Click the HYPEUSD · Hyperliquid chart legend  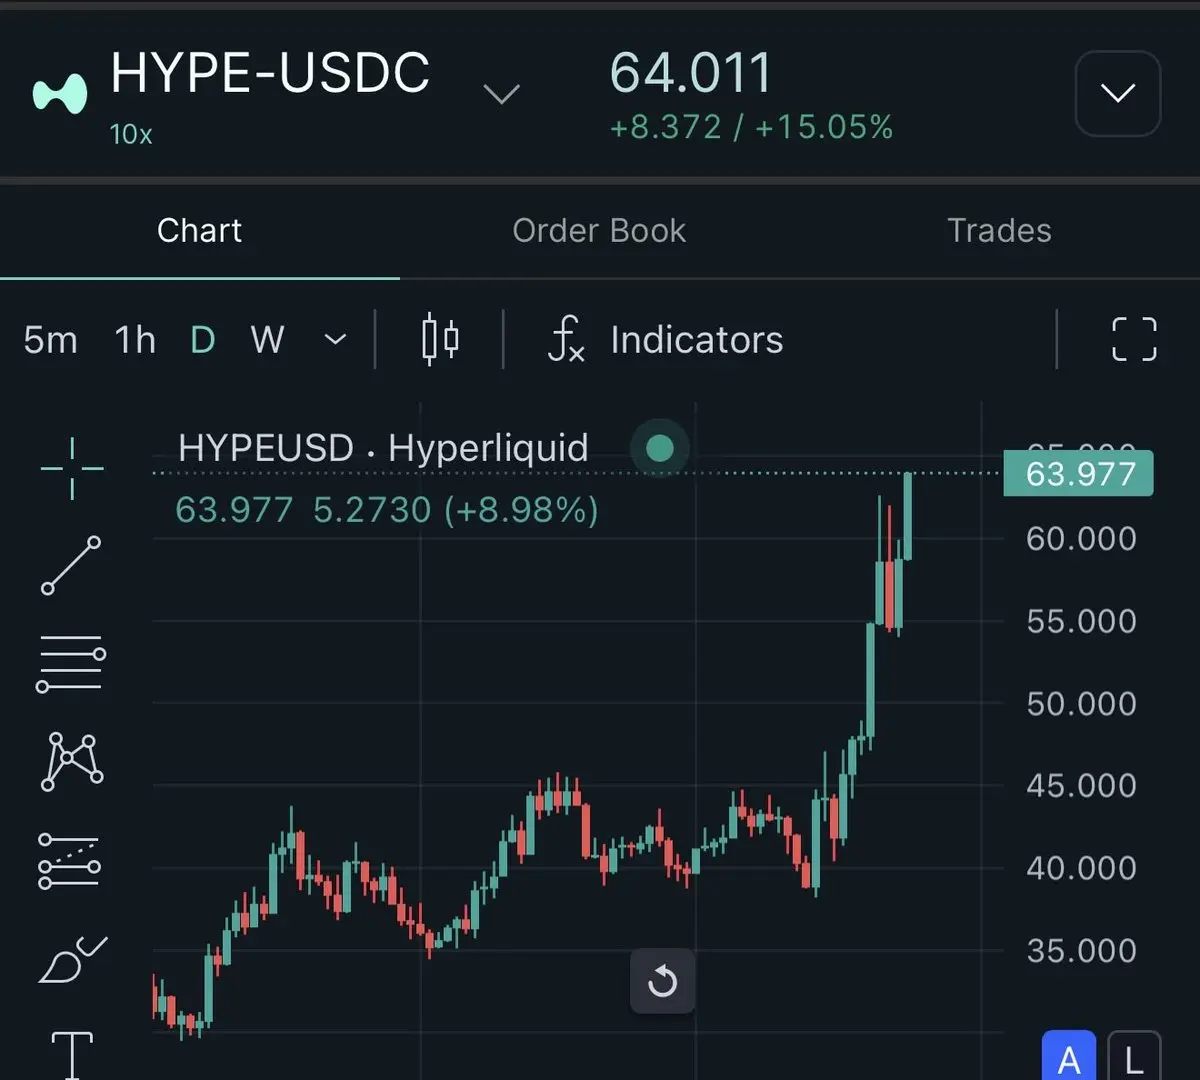point(383,448)
